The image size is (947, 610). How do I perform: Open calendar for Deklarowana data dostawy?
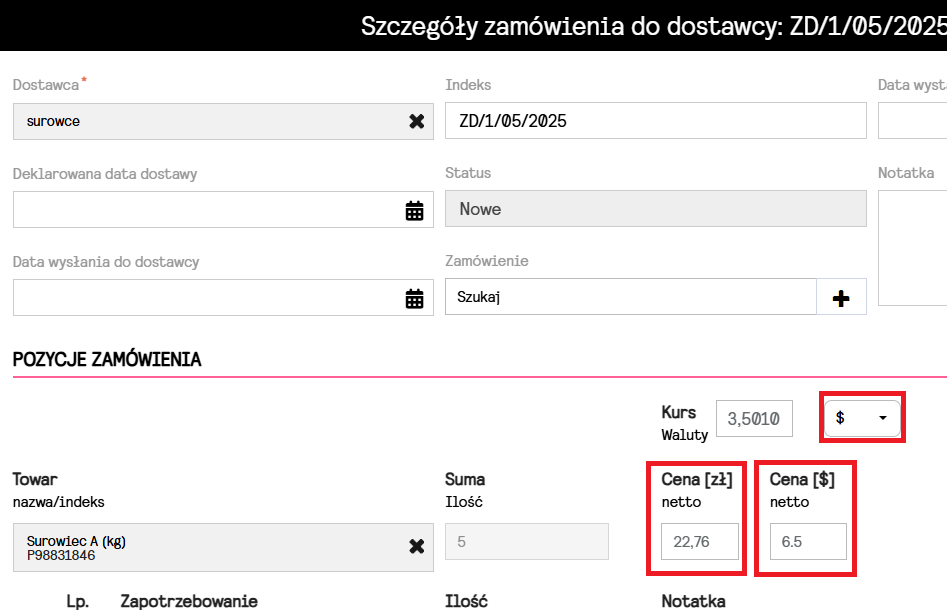414,210
